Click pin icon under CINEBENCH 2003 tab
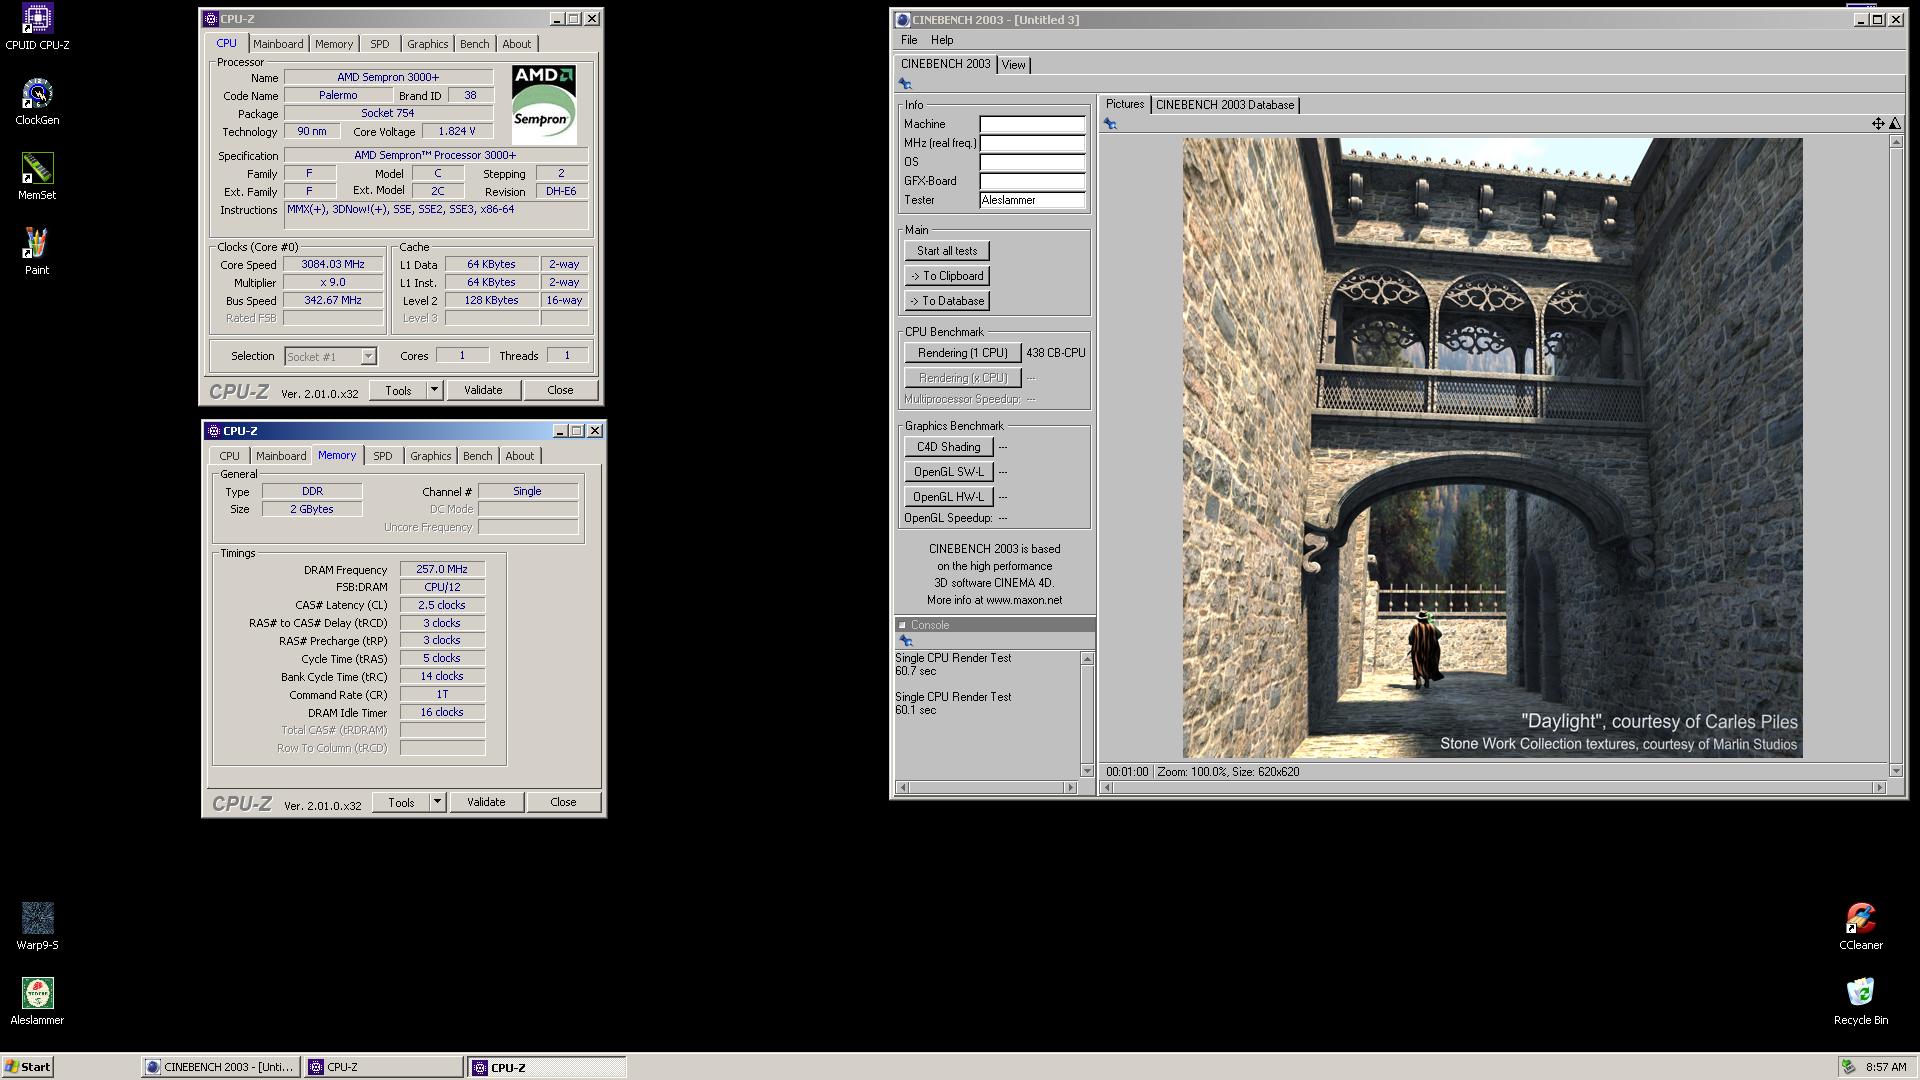 (905, 84)
